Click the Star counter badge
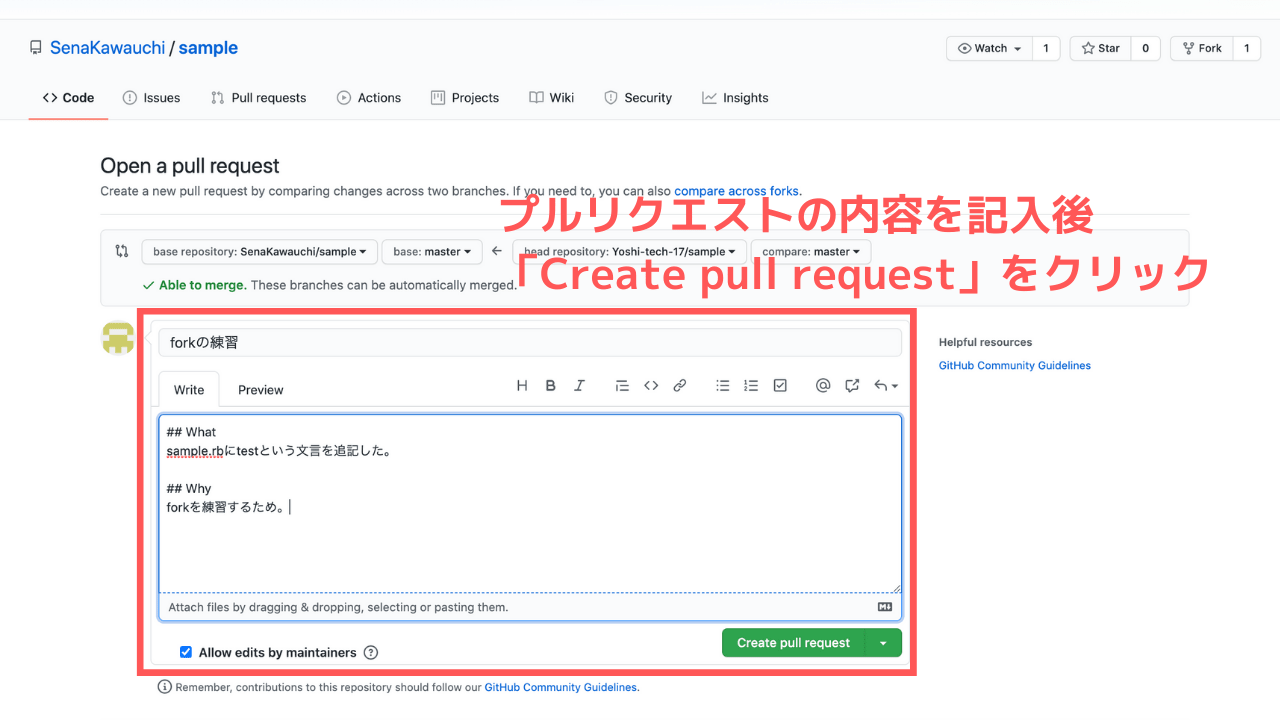1280x720 pixels. tap(1145, 47)
